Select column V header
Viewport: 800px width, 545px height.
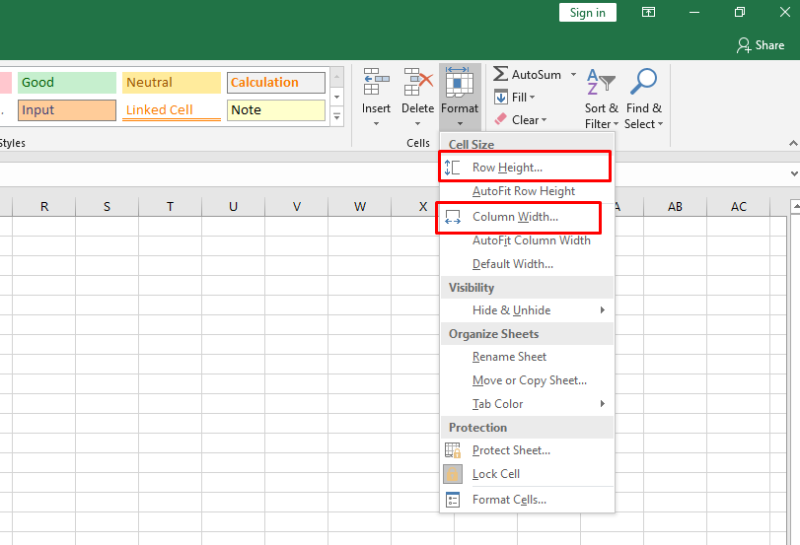click(296, 207)
